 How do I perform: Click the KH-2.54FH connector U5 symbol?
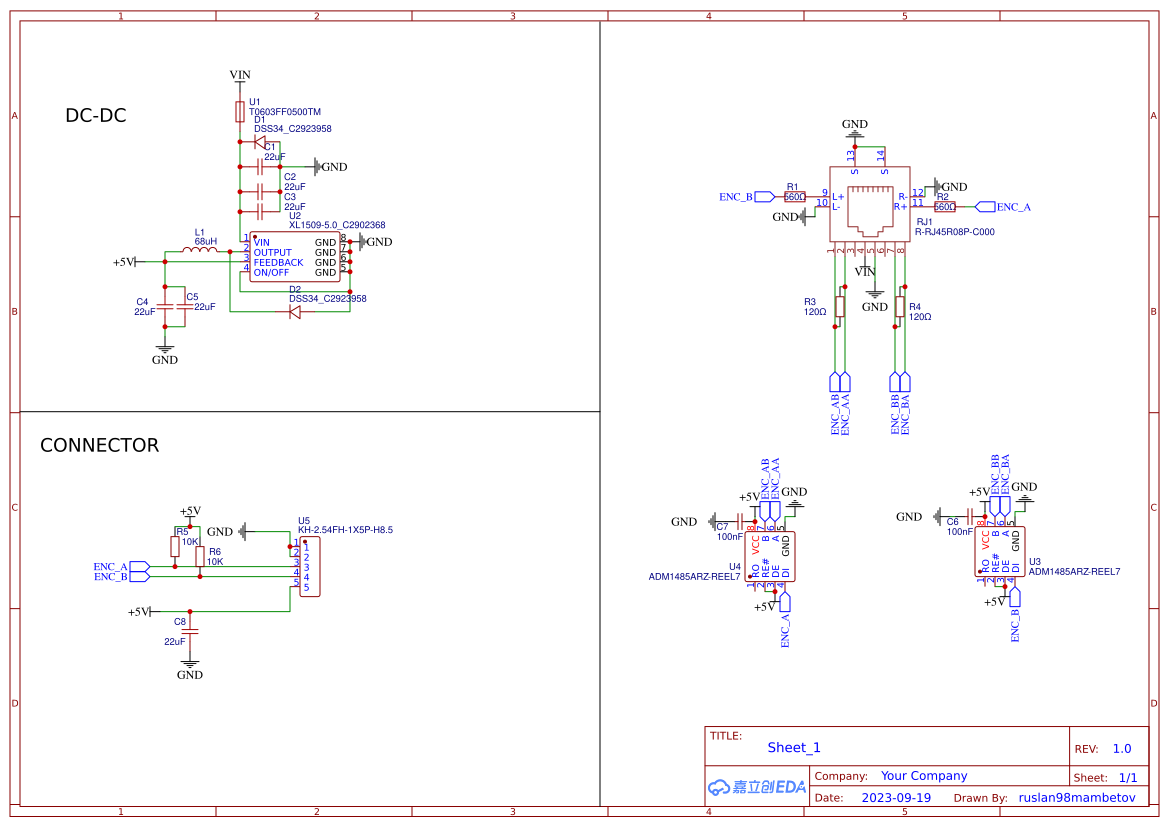pyautogui.click(x=310, y=568)
